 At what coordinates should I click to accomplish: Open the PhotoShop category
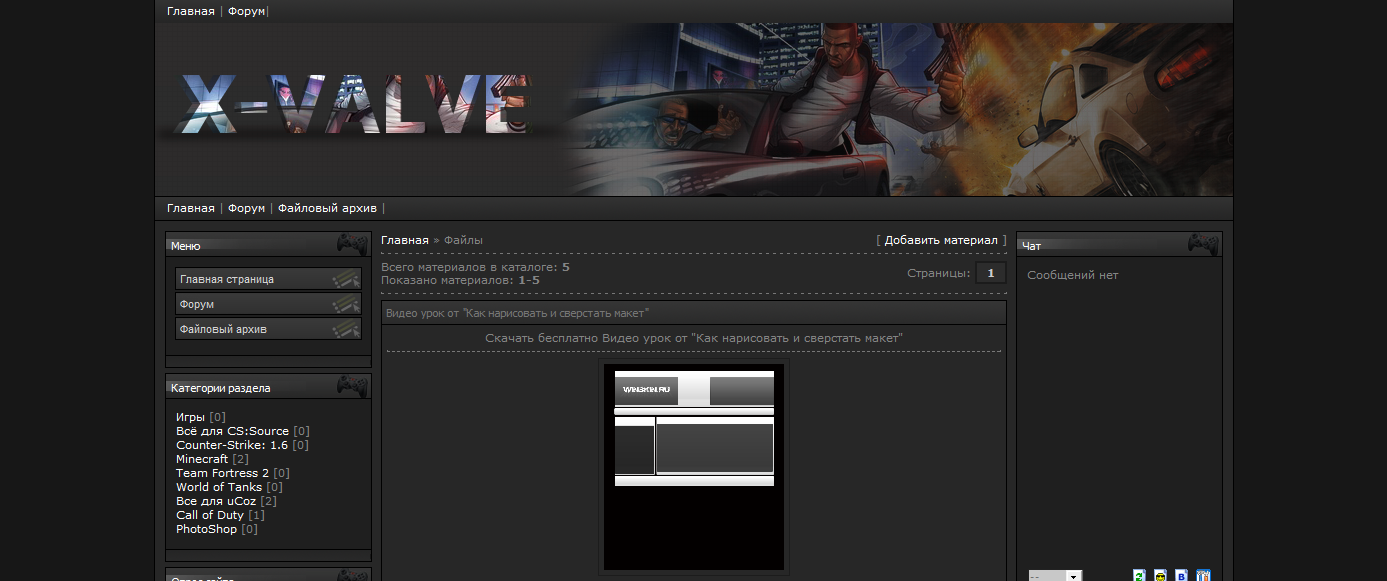206,529
